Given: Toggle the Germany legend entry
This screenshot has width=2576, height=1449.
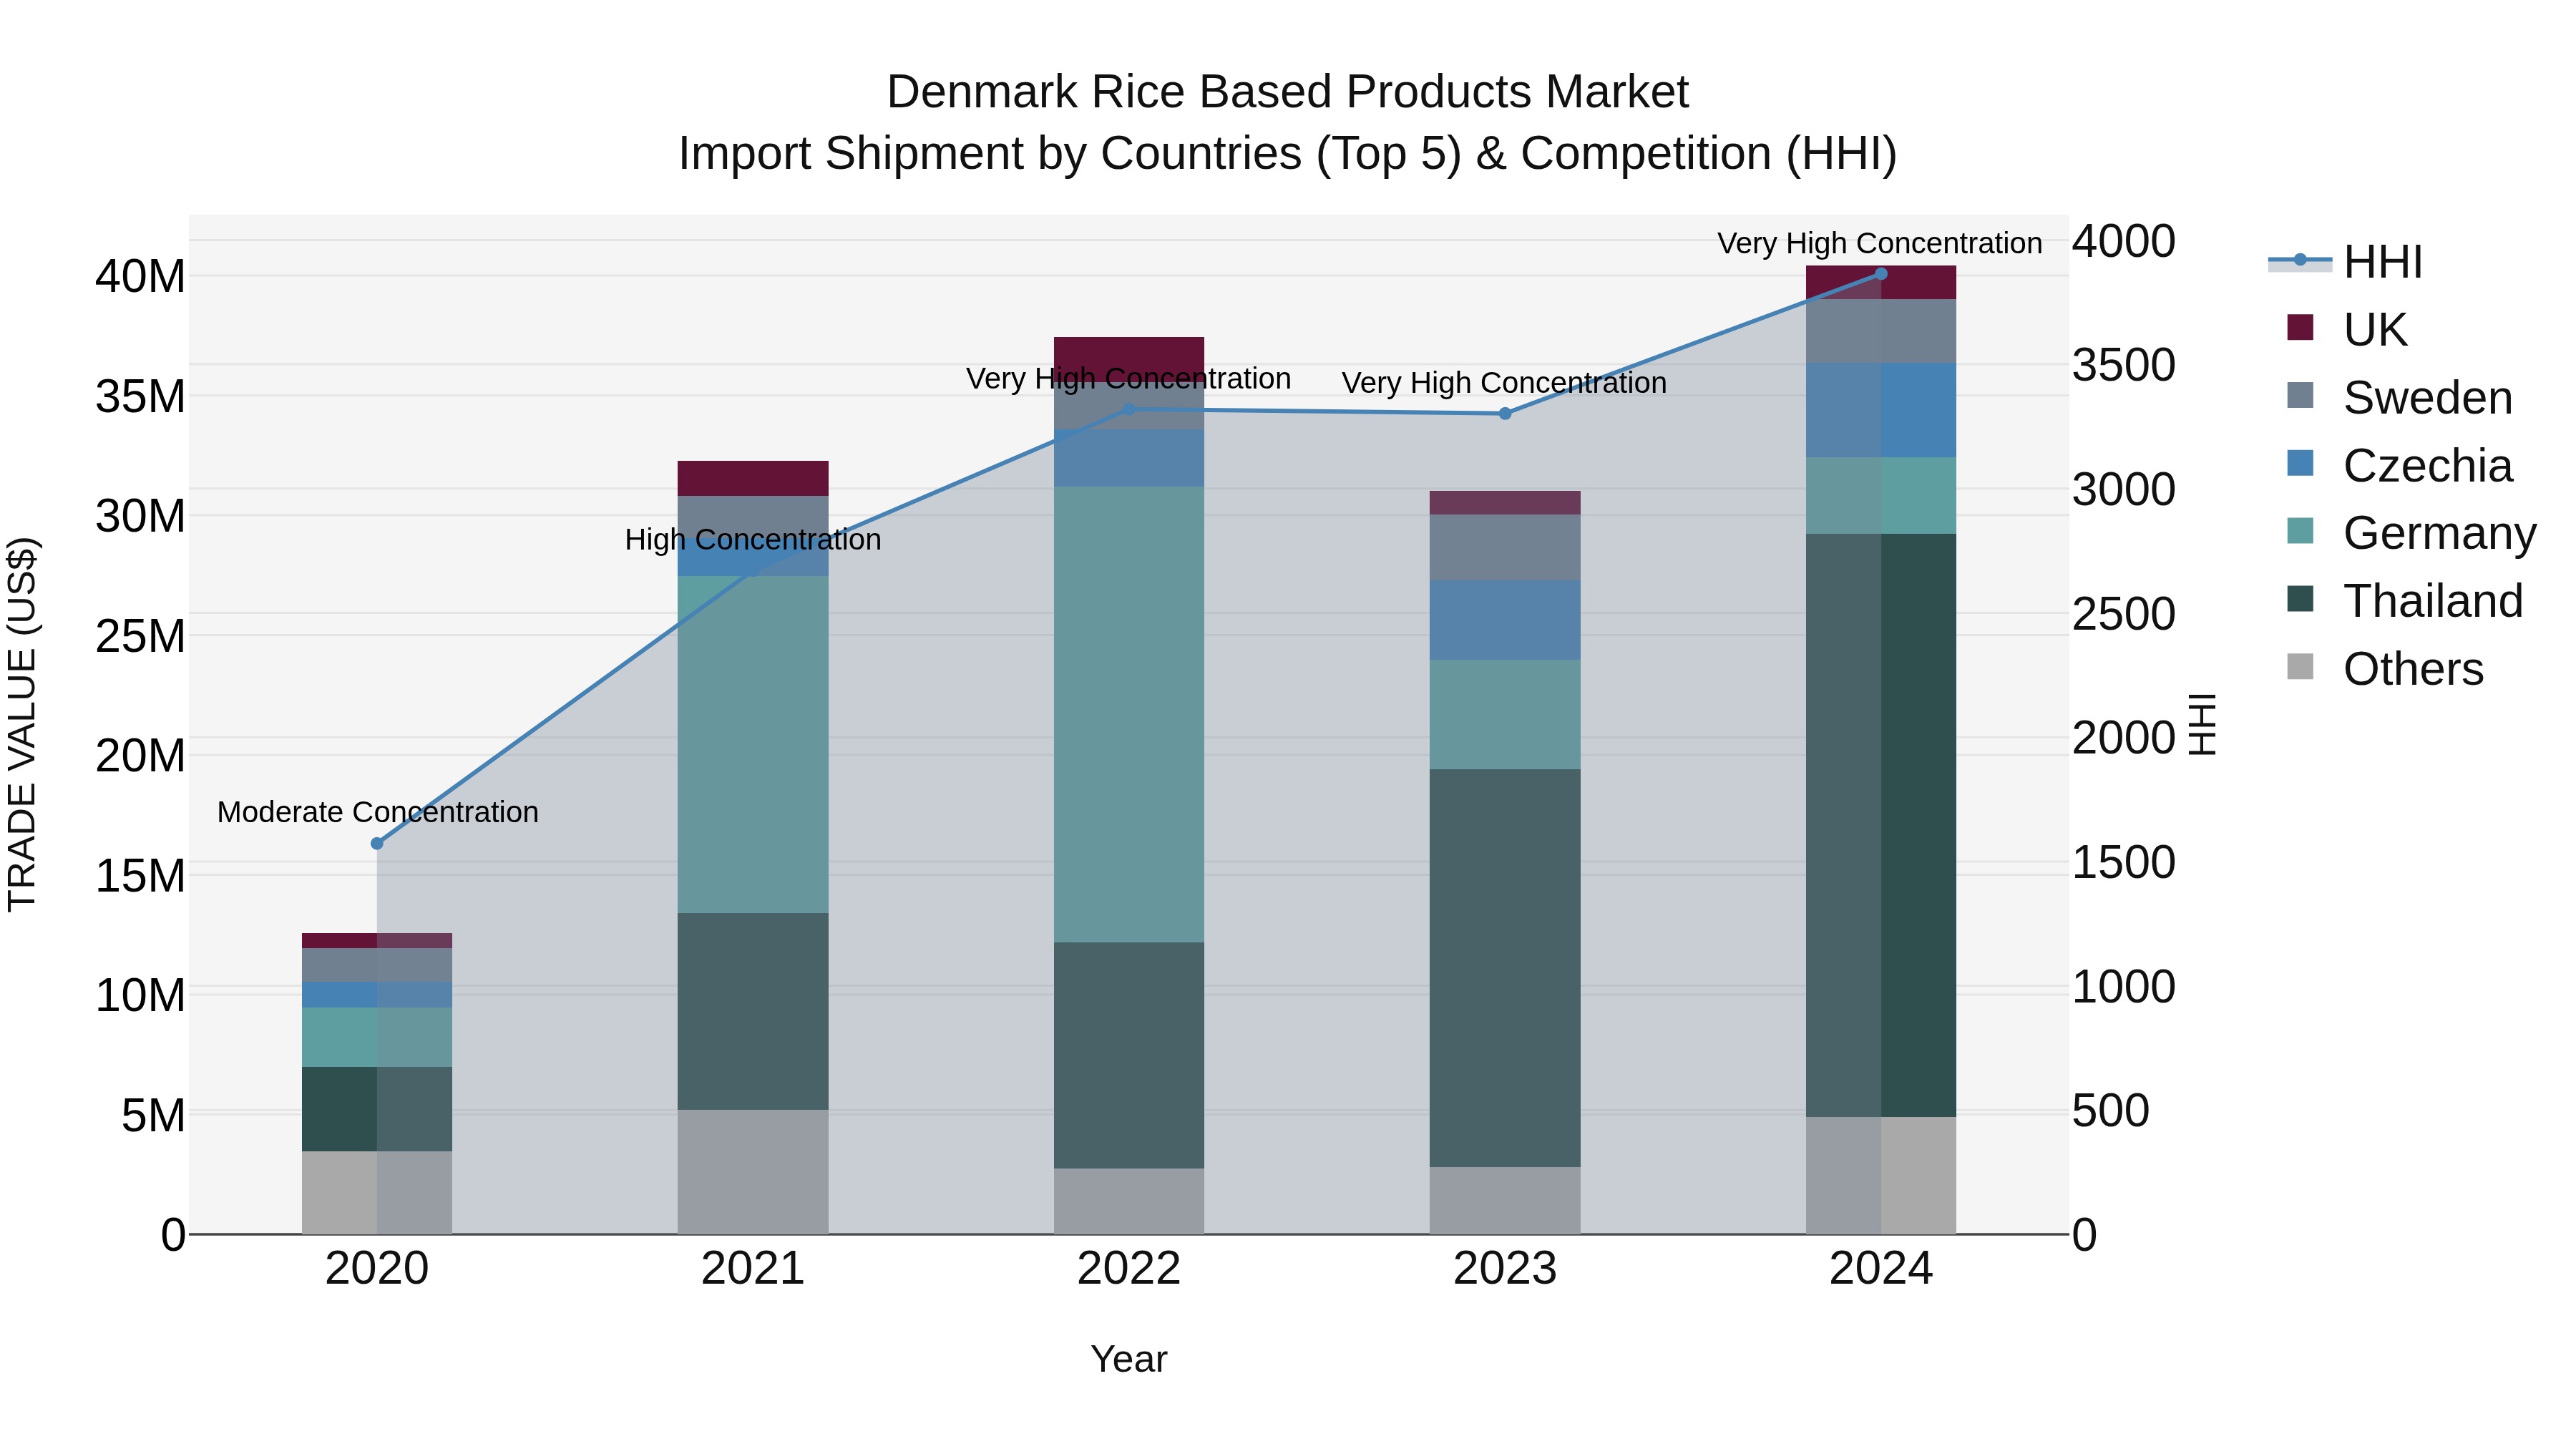Looking at the screenshot, I should click(x=2411, y=533).
